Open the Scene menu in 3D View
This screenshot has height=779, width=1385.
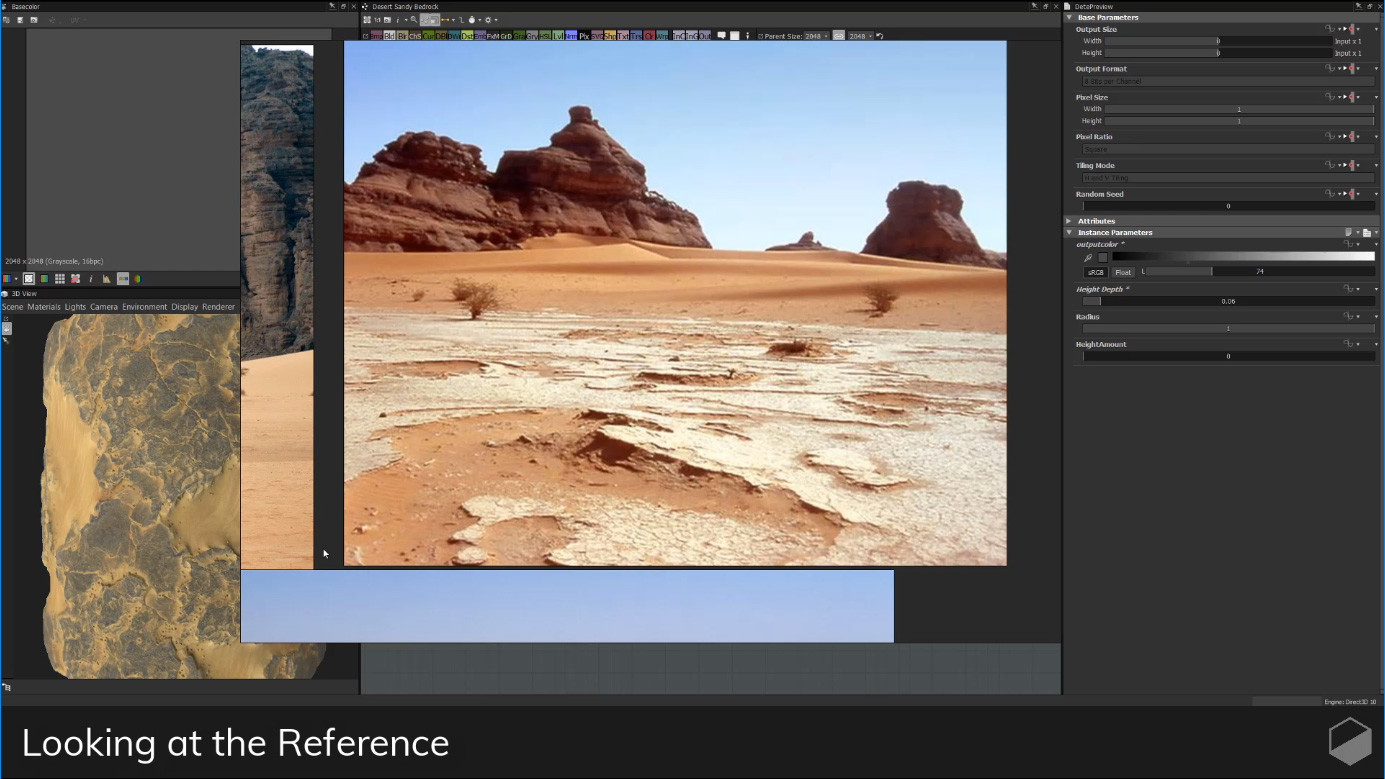(x=12, y=307)
